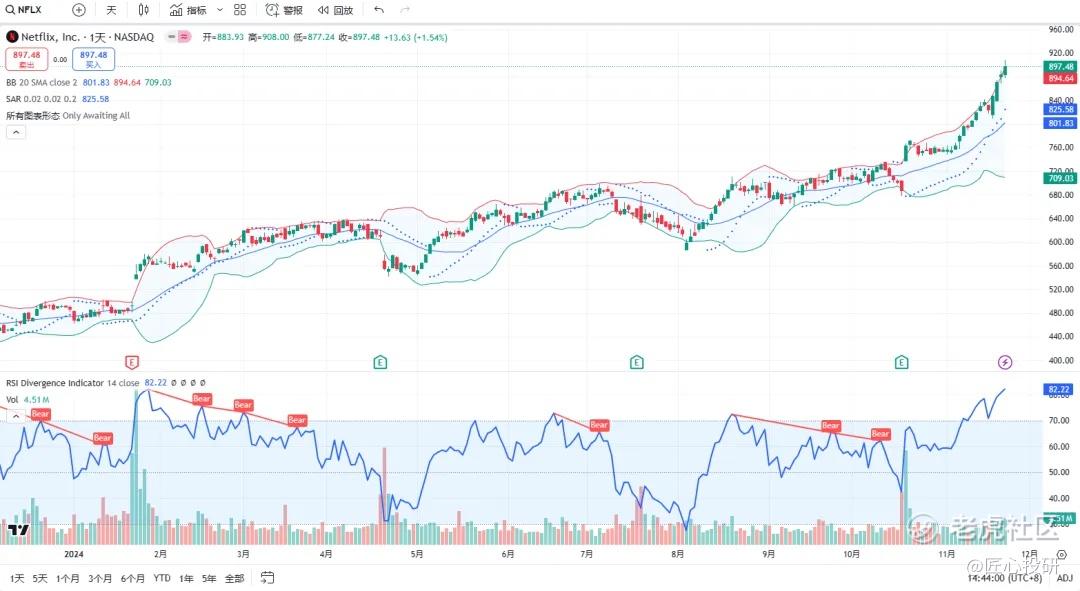Viewport: 1080px width, 591px height.
Task: Collapse the indicator legend chevron
Action: [x=16, y=132]
